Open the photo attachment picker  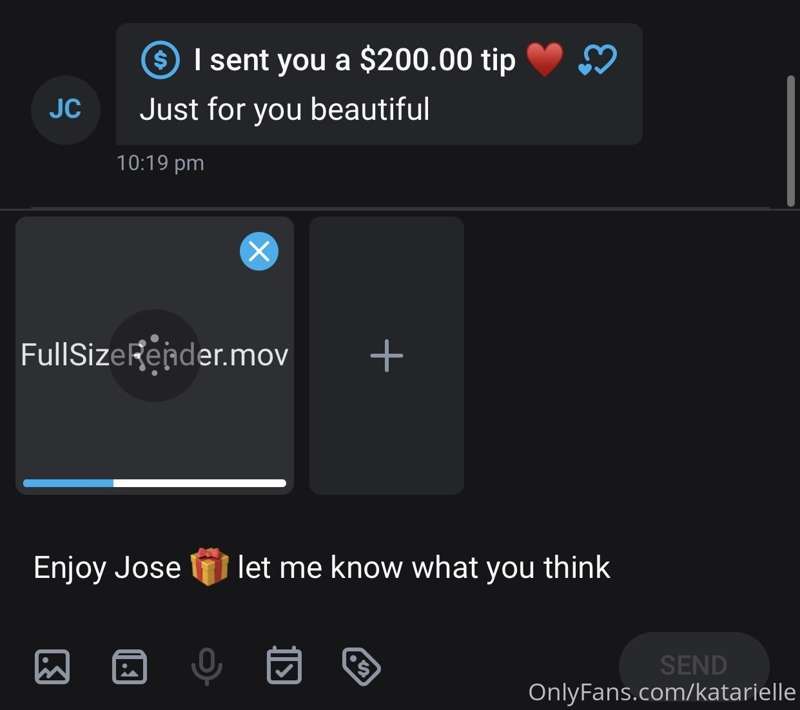[x=52, y=667]
